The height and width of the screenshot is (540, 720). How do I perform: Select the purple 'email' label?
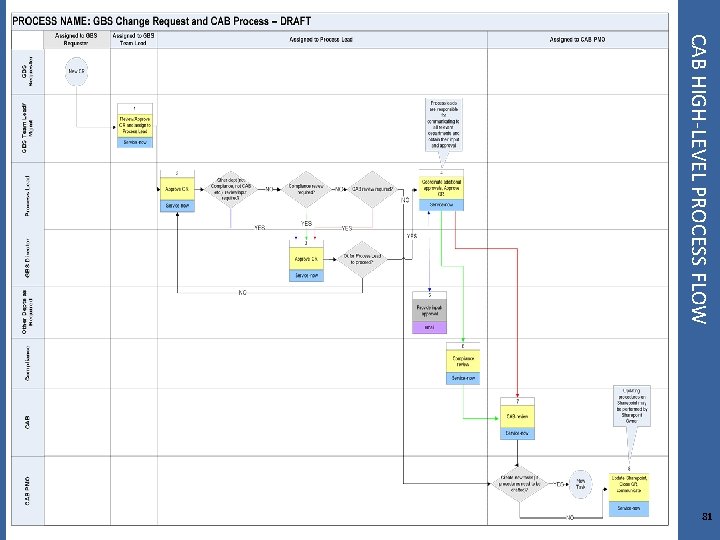(x=429, y=327)
